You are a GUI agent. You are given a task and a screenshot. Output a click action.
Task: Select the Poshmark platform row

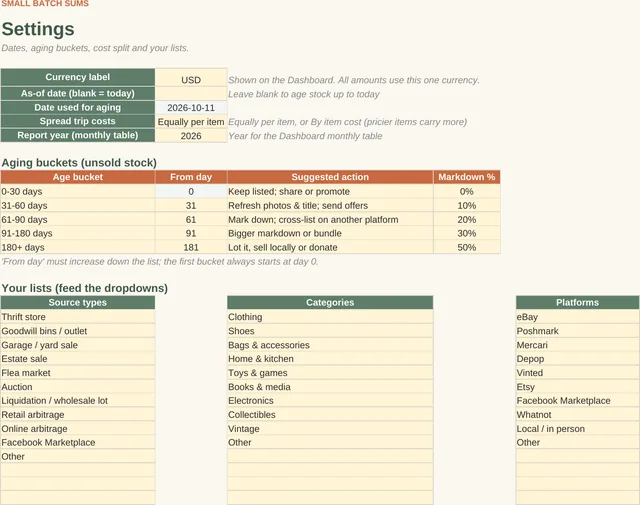[x=578, y=331]
